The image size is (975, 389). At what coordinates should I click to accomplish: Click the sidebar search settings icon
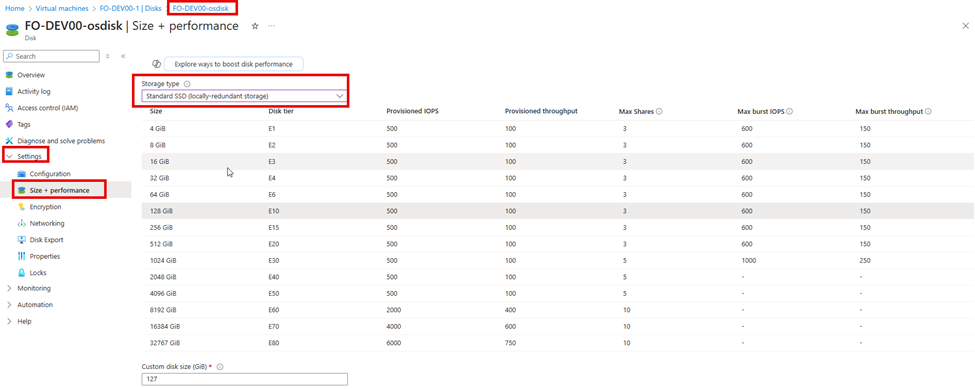click(x=108, y=56)
